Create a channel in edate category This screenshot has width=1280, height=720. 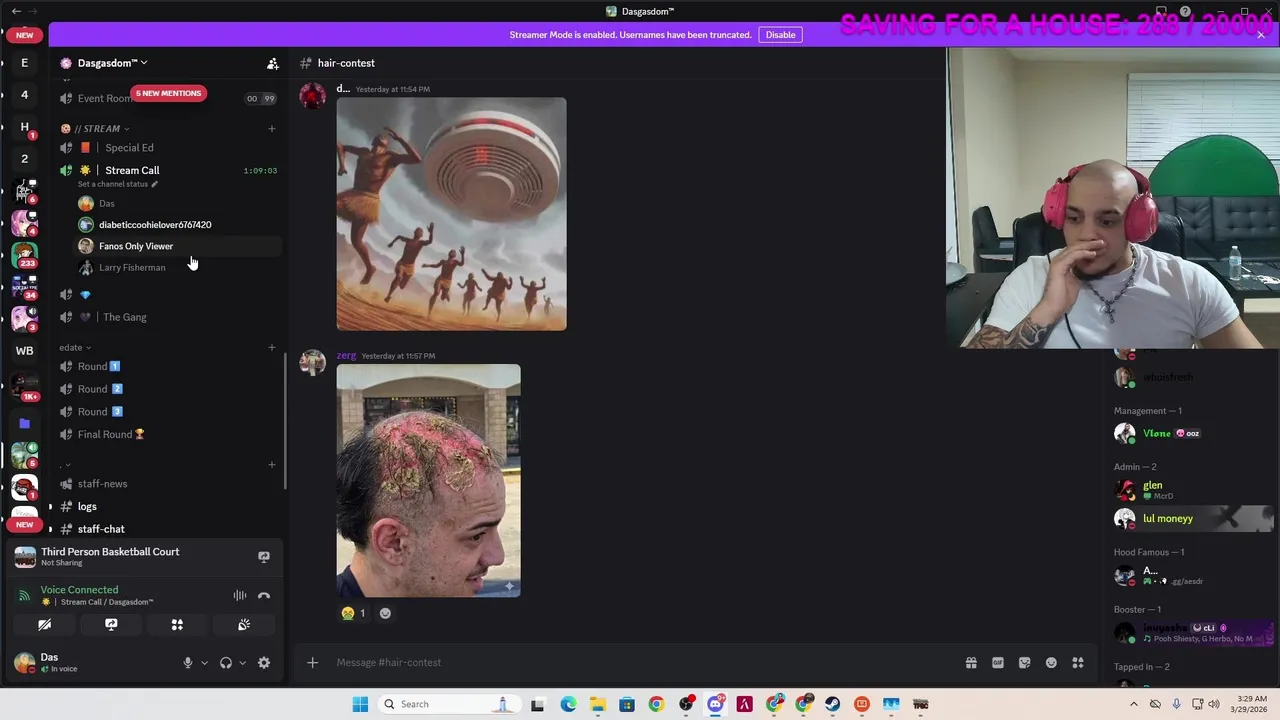tap(271, 348)
